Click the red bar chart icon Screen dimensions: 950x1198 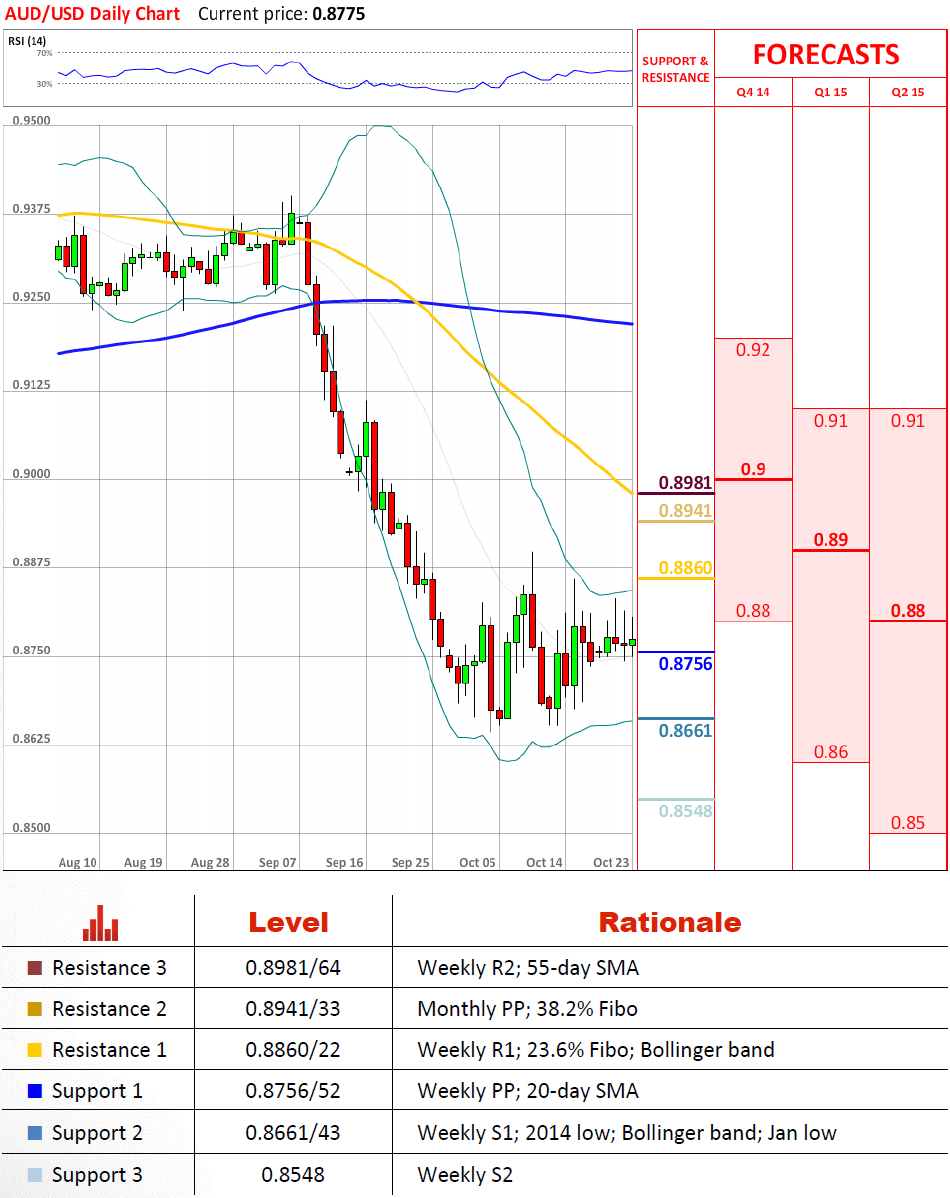(x=100, y=923)
